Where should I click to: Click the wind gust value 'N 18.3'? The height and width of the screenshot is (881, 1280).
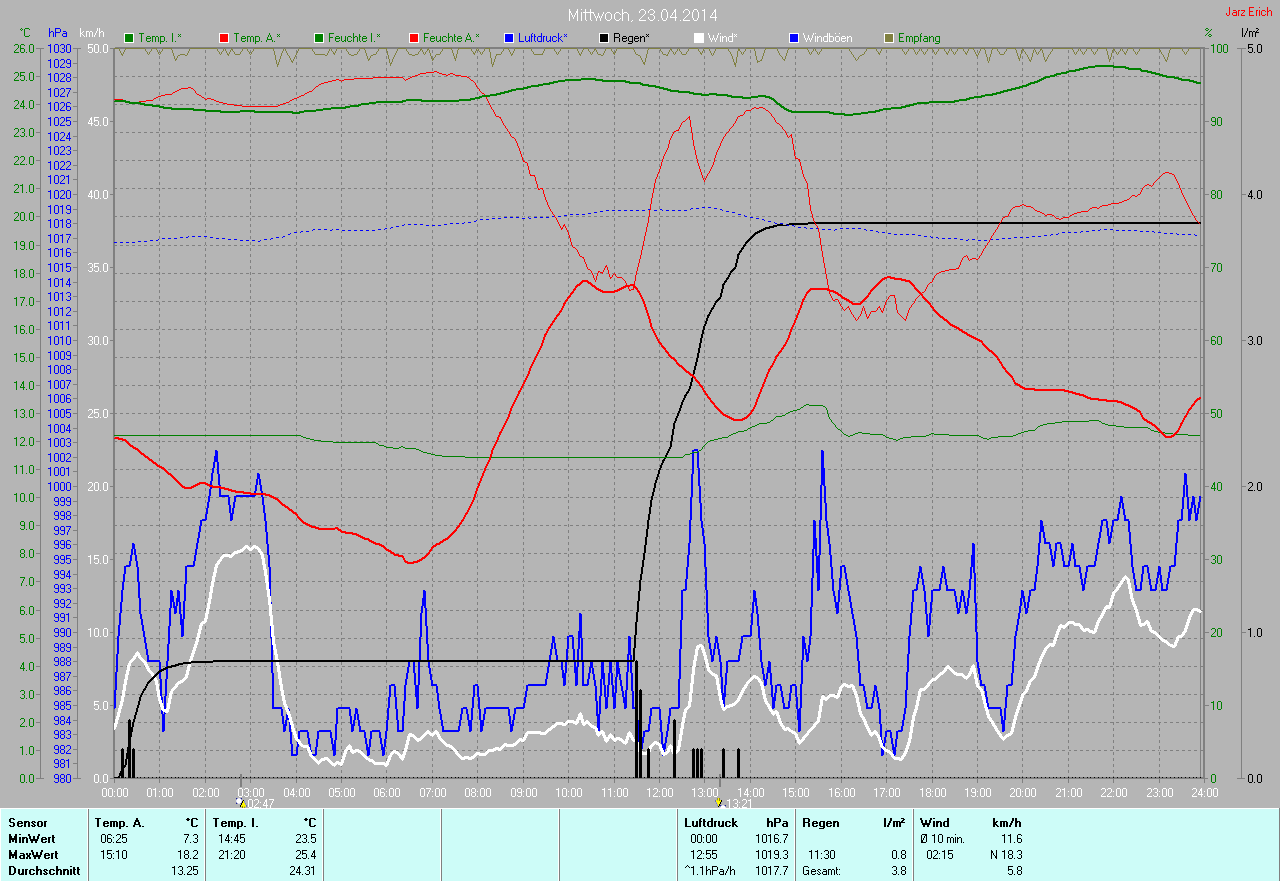coord(1005,855)
